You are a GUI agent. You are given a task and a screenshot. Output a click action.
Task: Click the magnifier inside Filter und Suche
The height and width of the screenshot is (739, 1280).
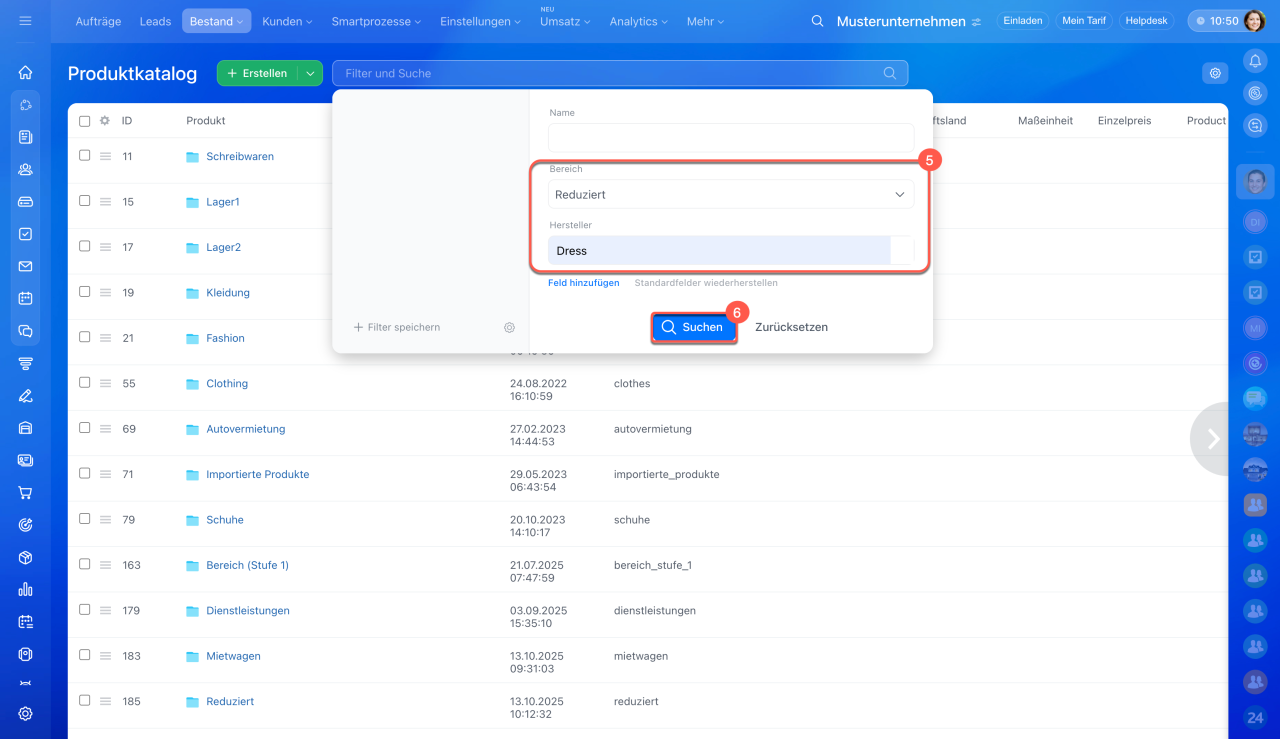click(x=890, y=73)
